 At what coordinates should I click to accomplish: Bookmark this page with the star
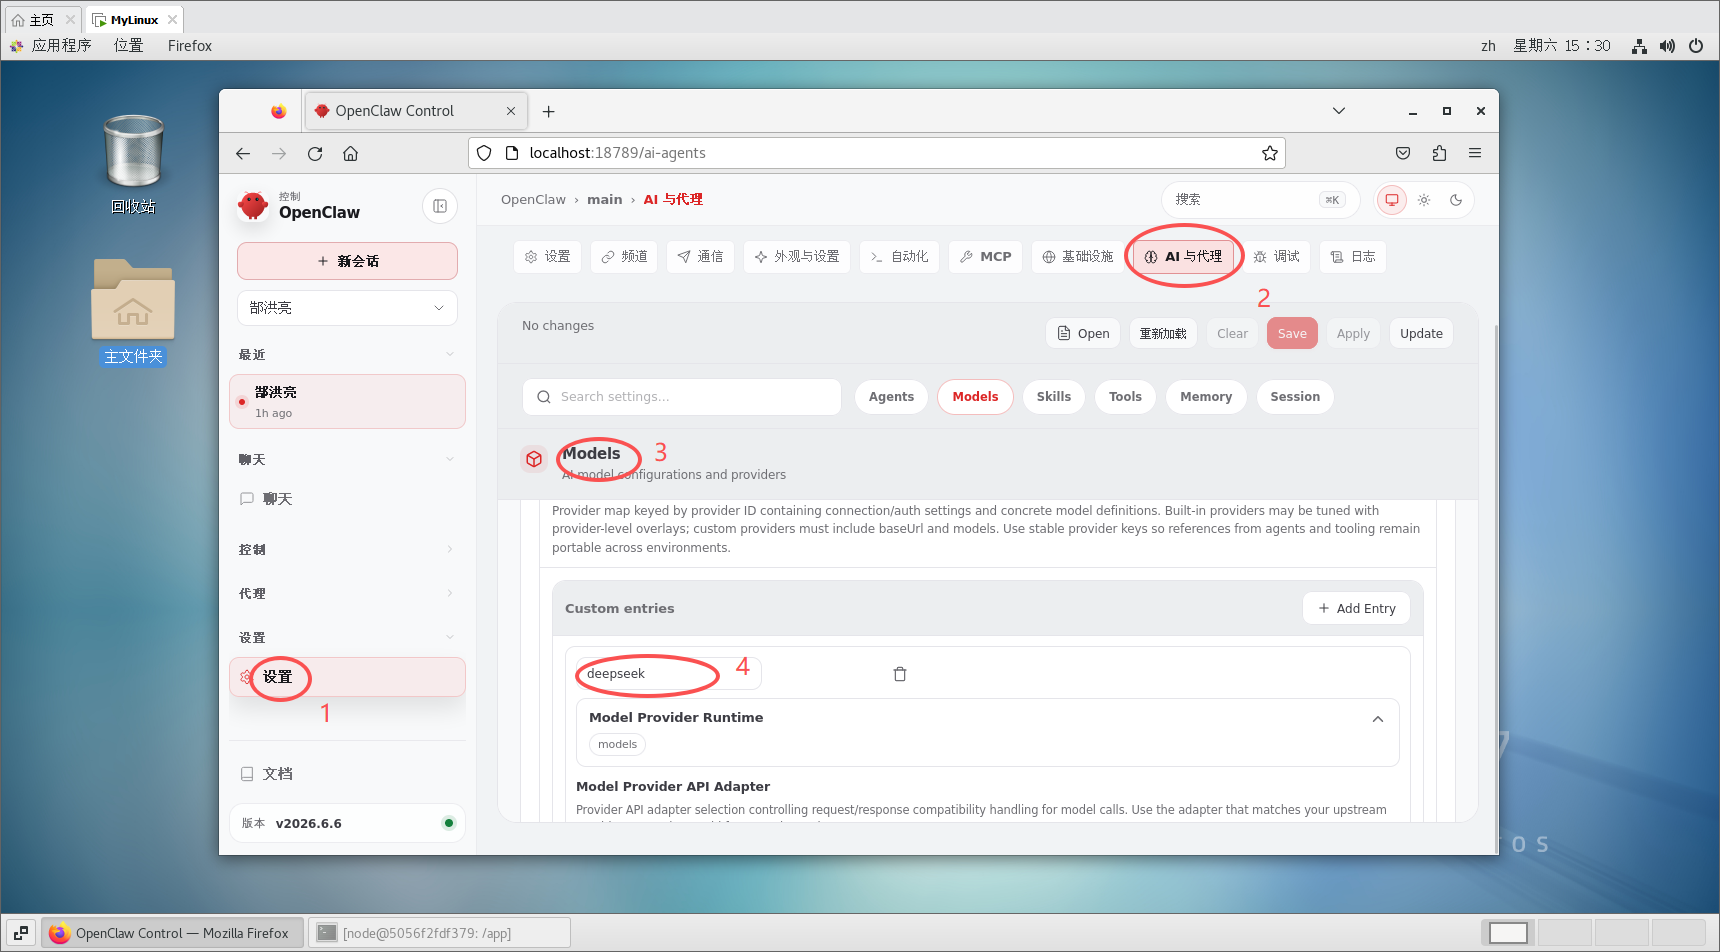tap(1270, 153)
